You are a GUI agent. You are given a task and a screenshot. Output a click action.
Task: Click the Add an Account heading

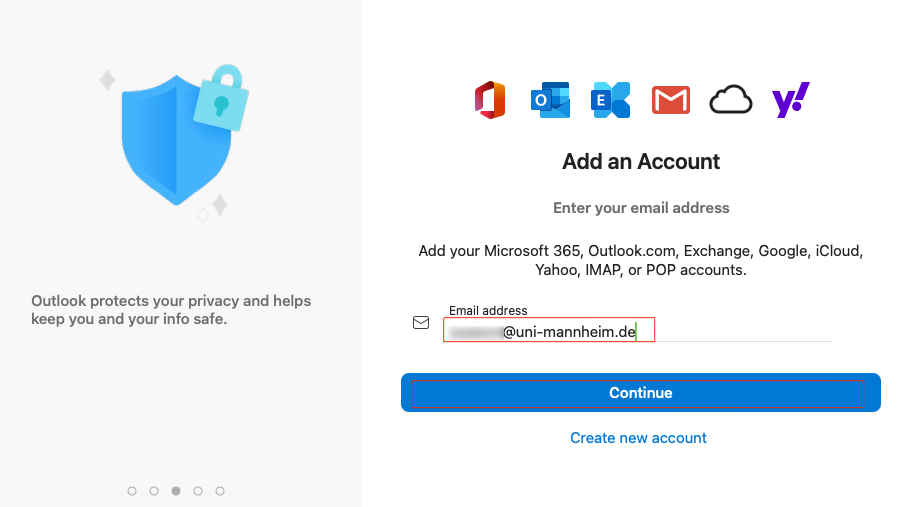(641, 162)
